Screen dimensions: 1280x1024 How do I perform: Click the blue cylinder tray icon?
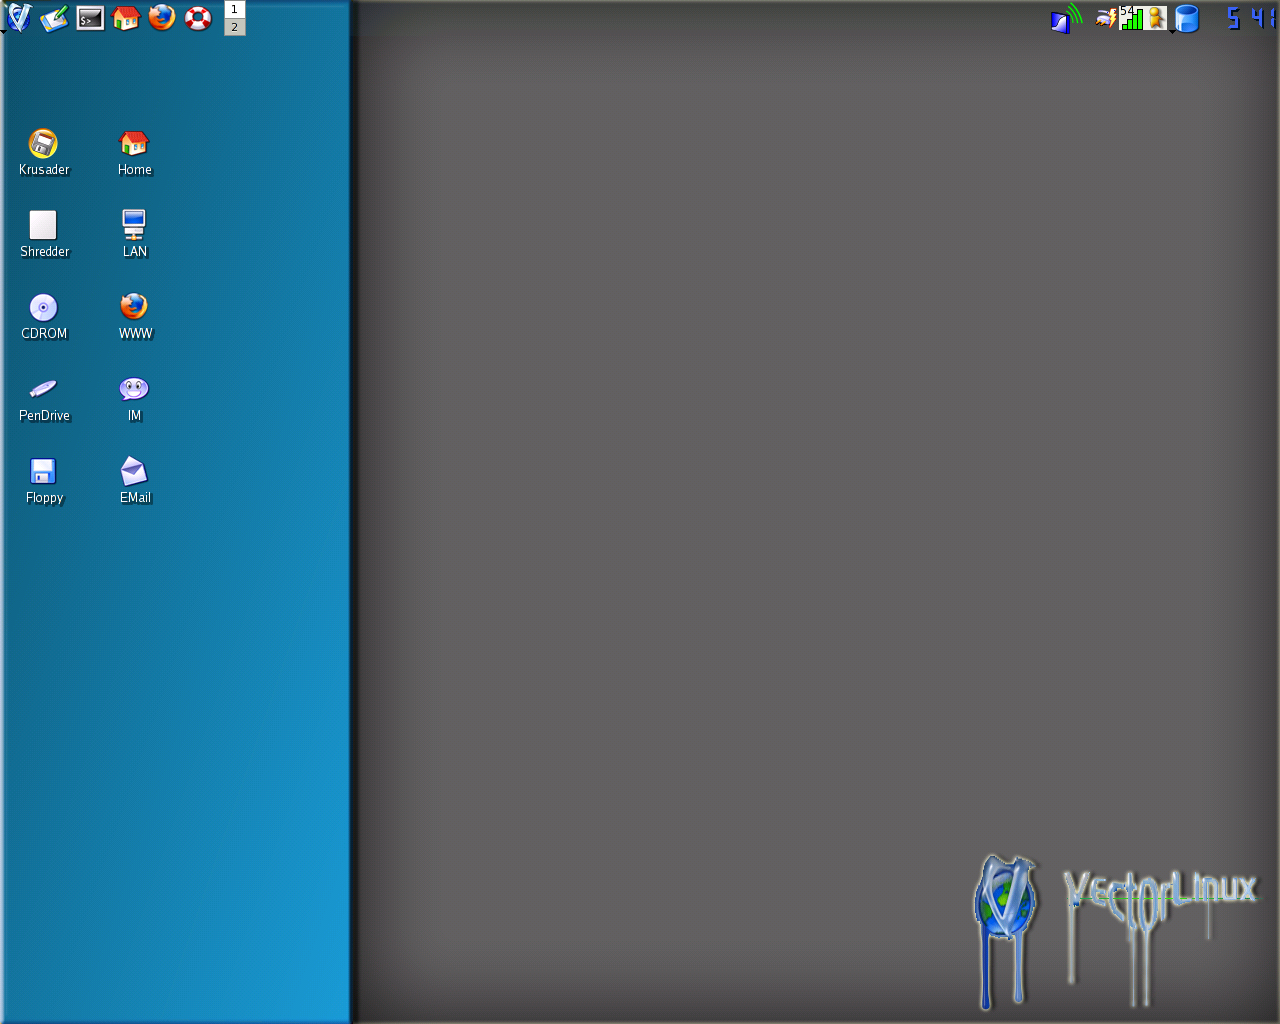point(1187,18)
